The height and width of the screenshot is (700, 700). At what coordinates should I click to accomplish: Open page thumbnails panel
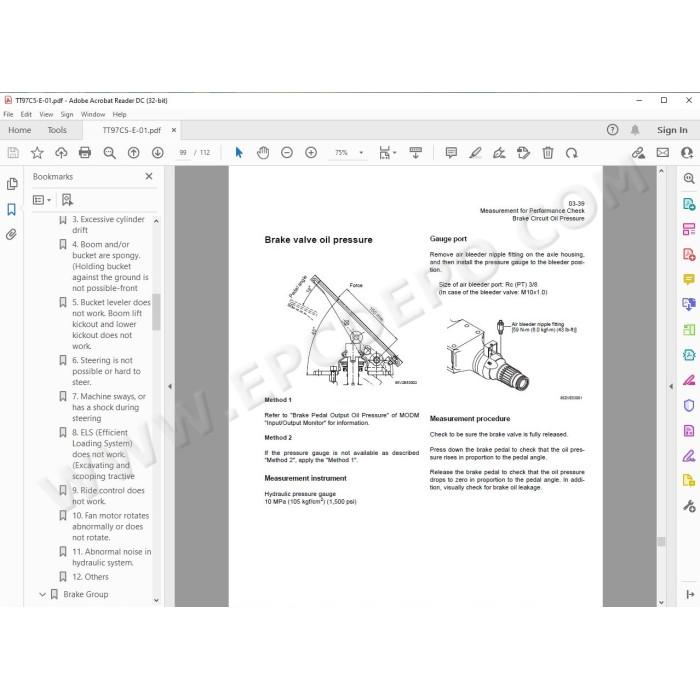(12, 184)
